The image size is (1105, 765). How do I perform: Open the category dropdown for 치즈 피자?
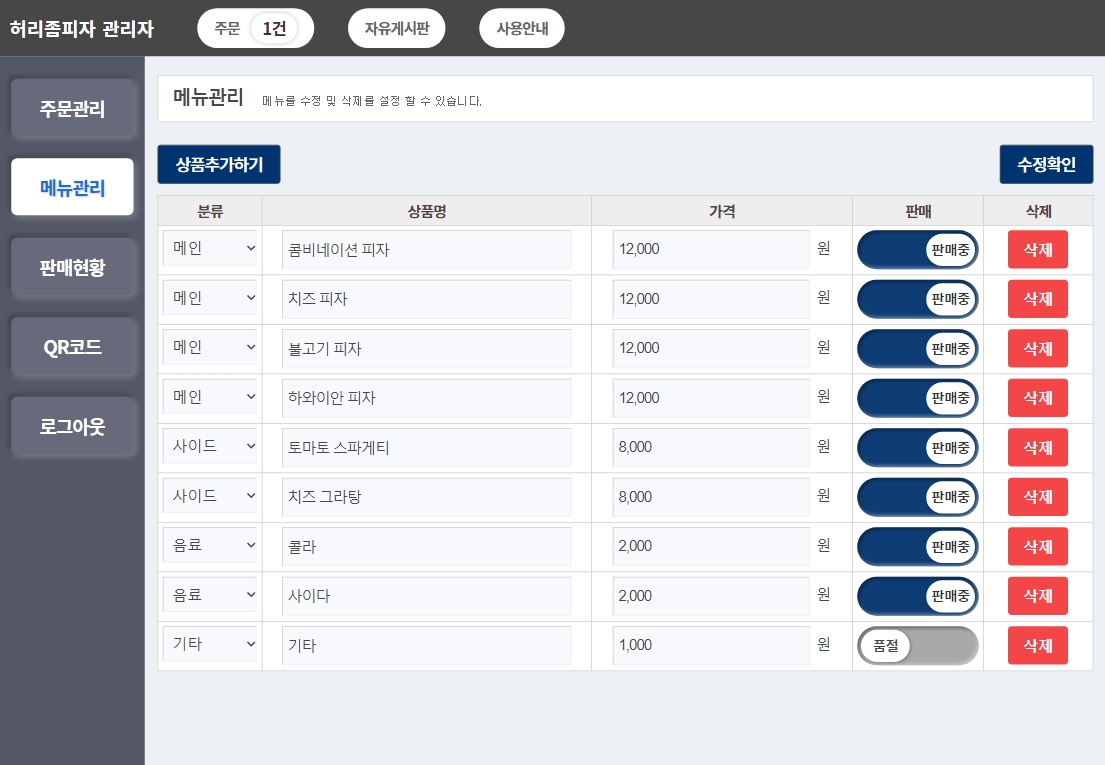[x=210, y=298]
